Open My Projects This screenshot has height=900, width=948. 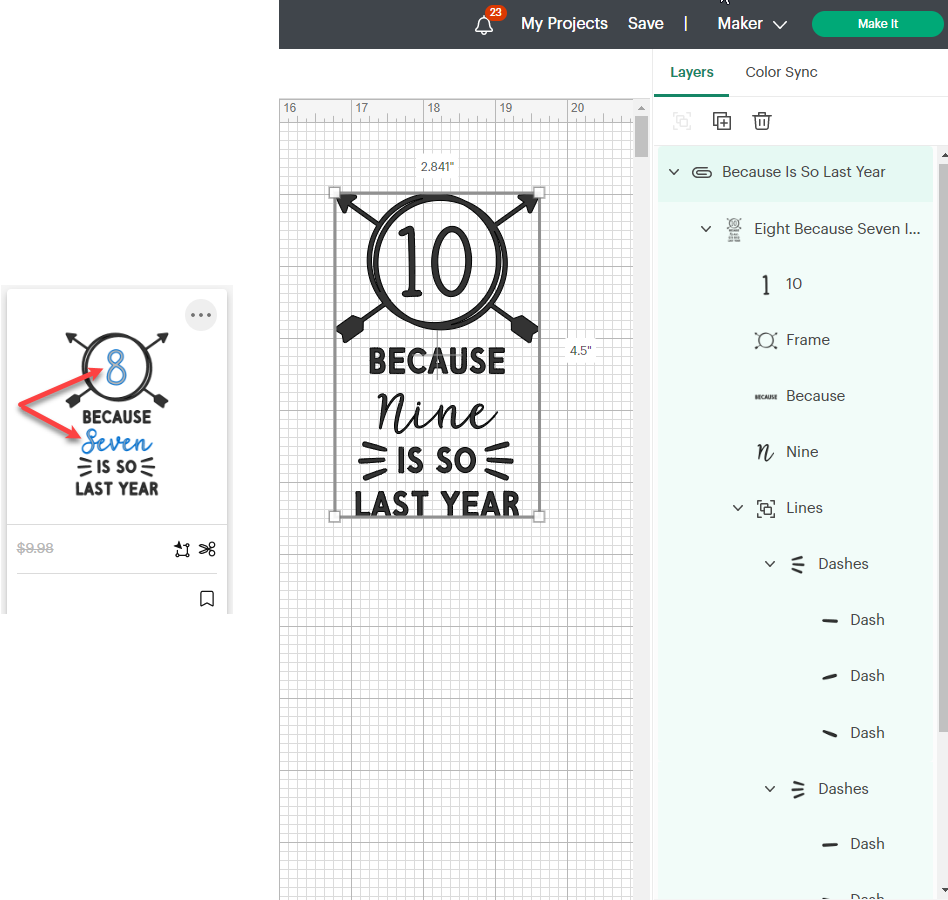(x=564, y=24)
